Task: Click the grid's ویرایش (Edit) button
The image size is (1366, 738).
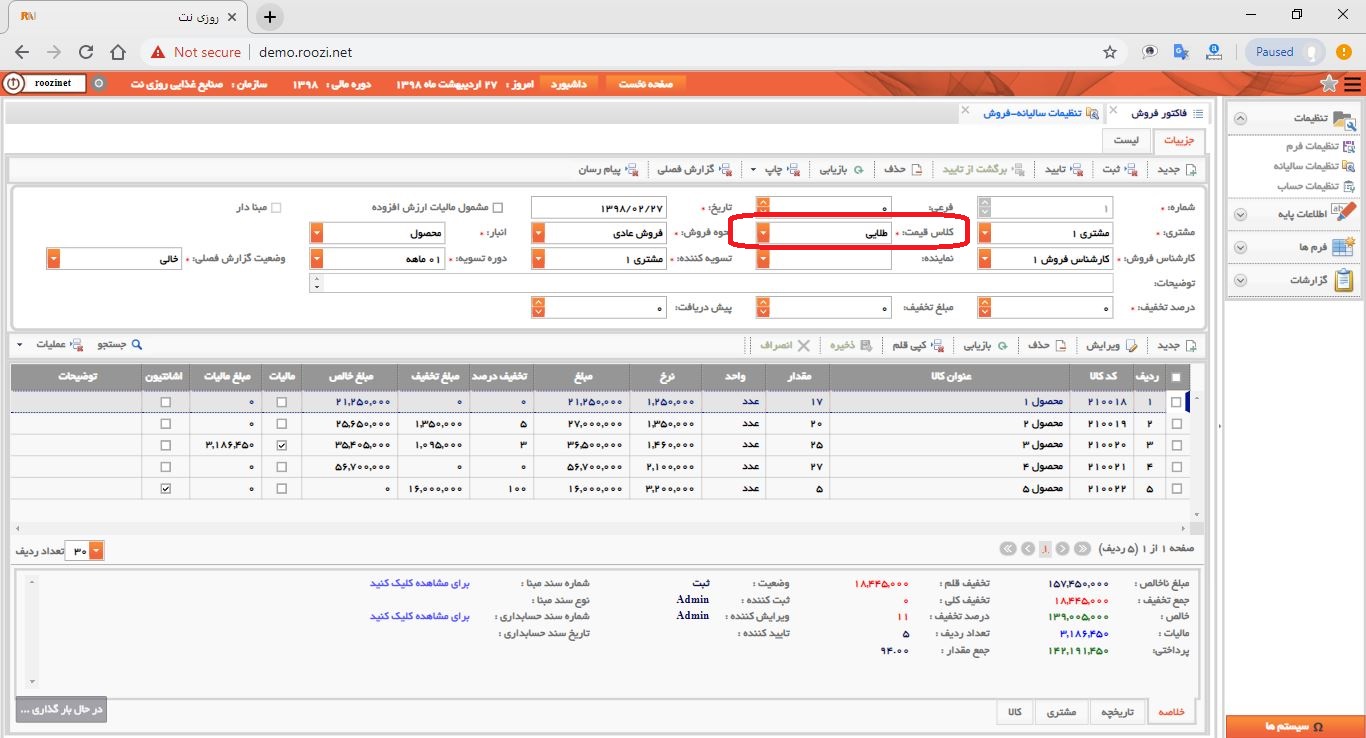Action: (x=1110, y=345)
